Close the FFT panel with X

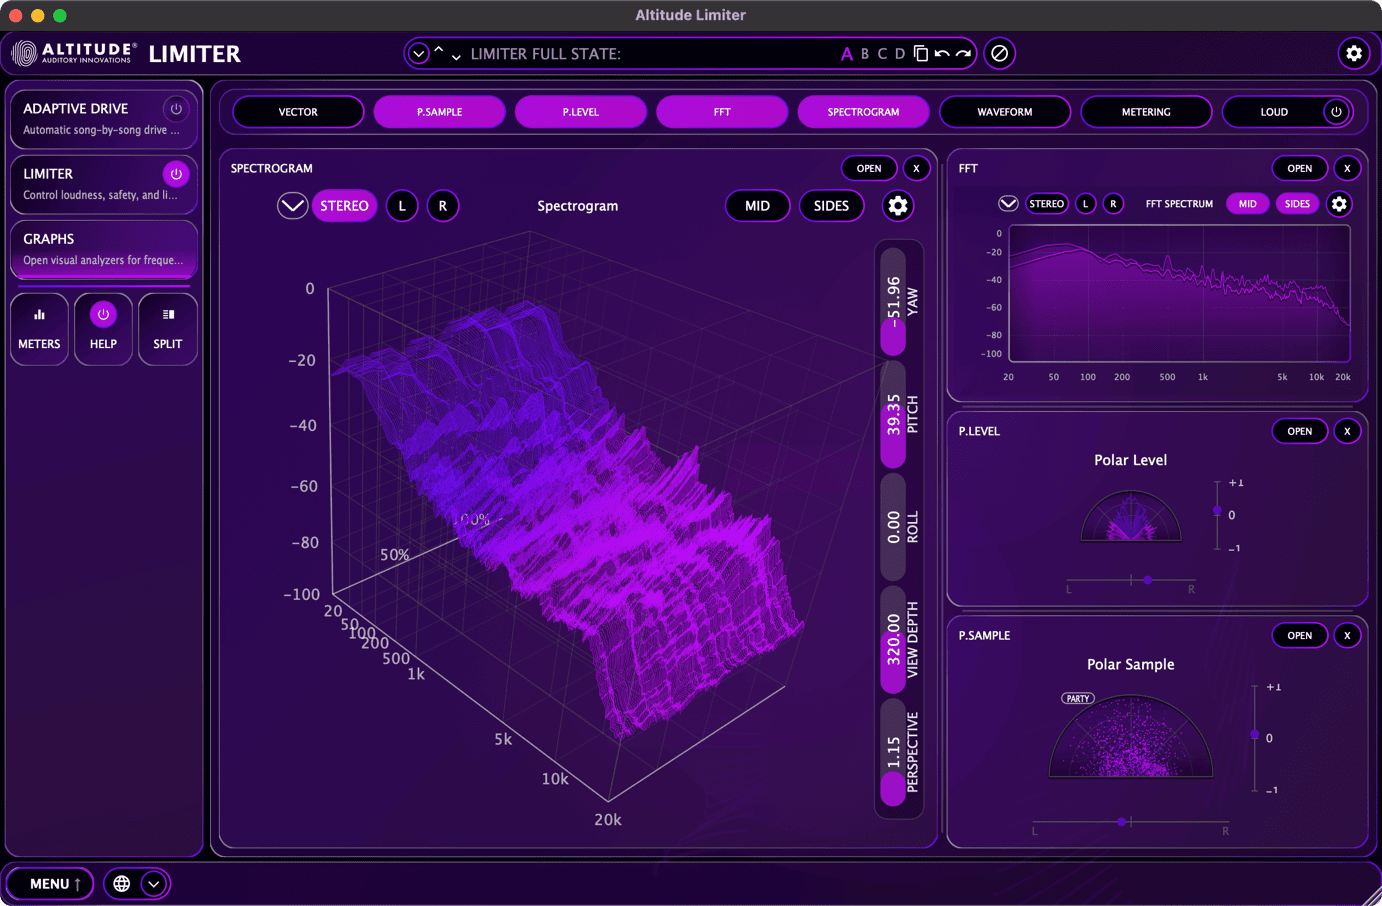pos(1347,168)
